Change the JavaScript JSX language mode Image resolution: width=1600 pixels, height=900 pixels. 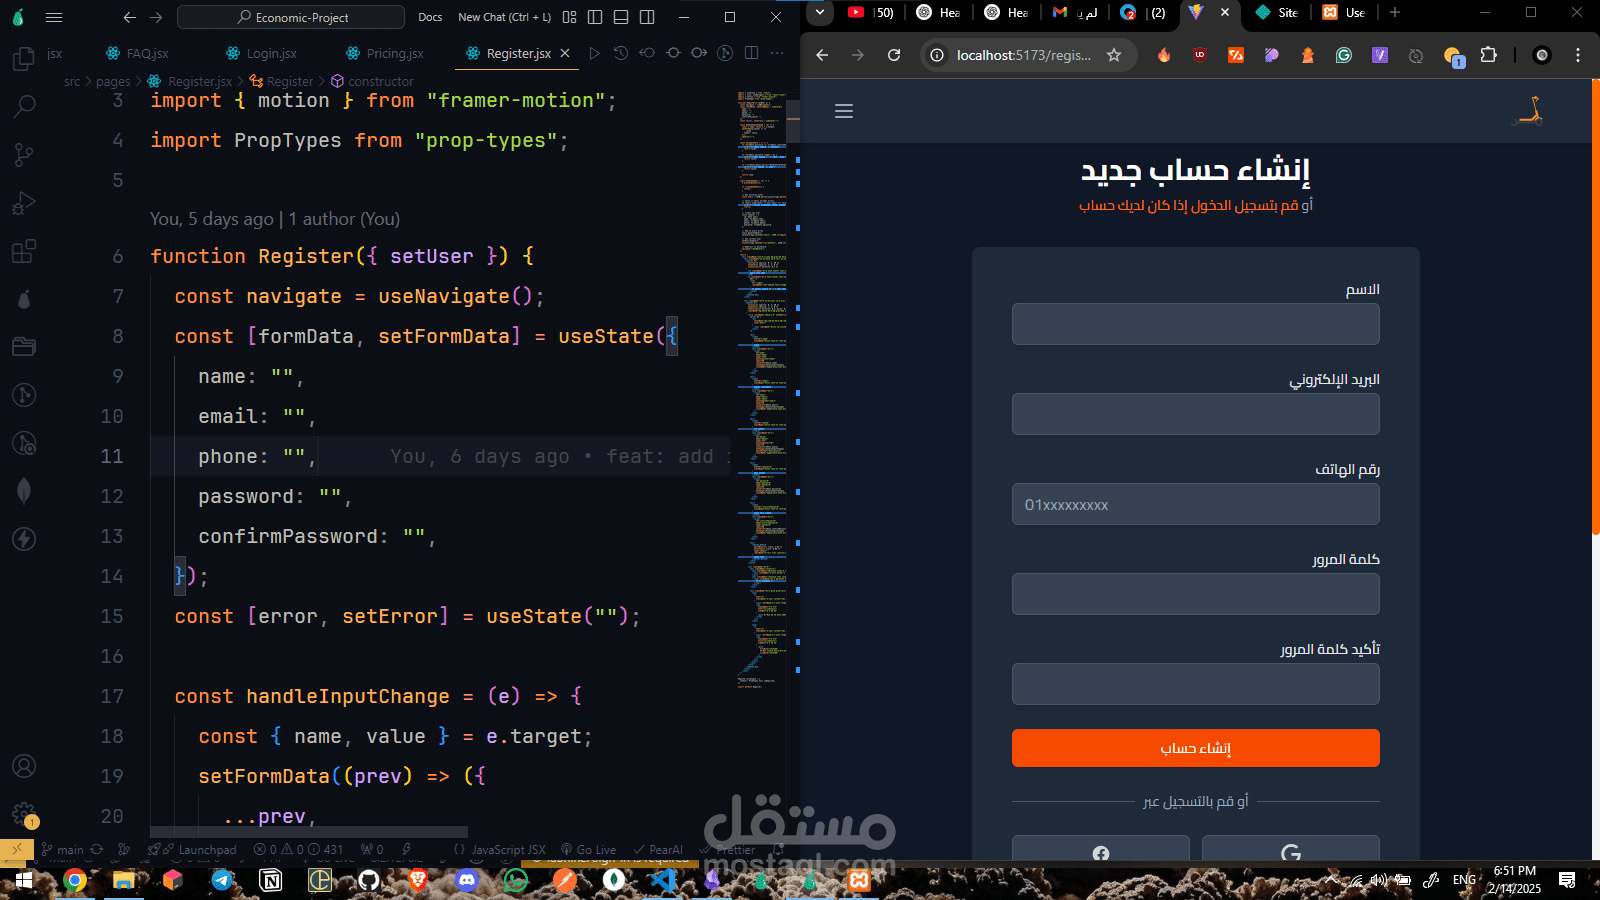[x=508, y=850]
